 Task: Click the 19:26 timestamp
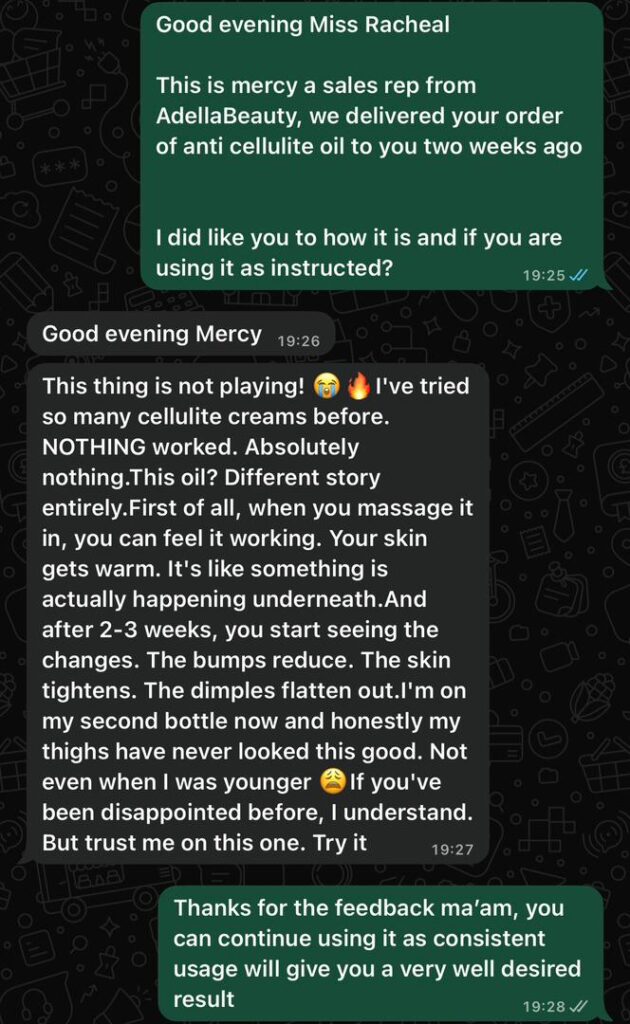pos(298,341)
